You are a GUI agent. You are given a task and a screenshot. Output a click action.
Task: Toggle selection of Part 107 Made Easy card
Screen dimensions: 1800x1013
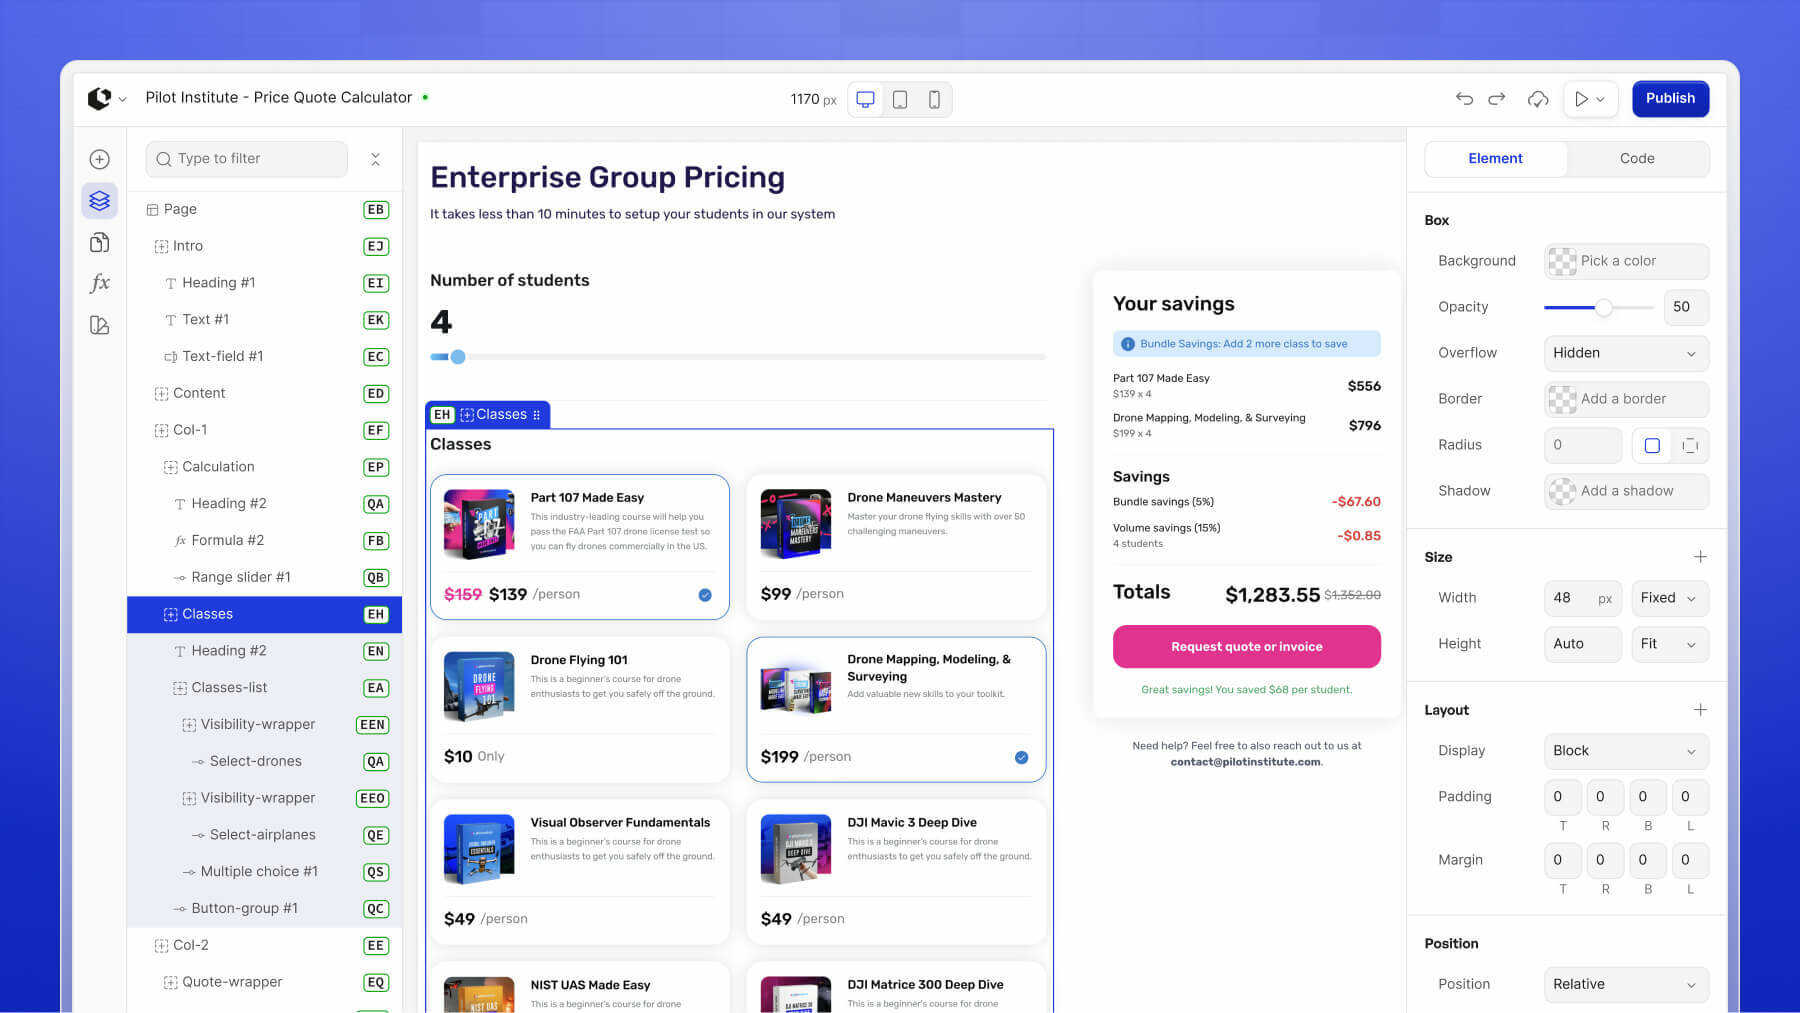(705, 595)
